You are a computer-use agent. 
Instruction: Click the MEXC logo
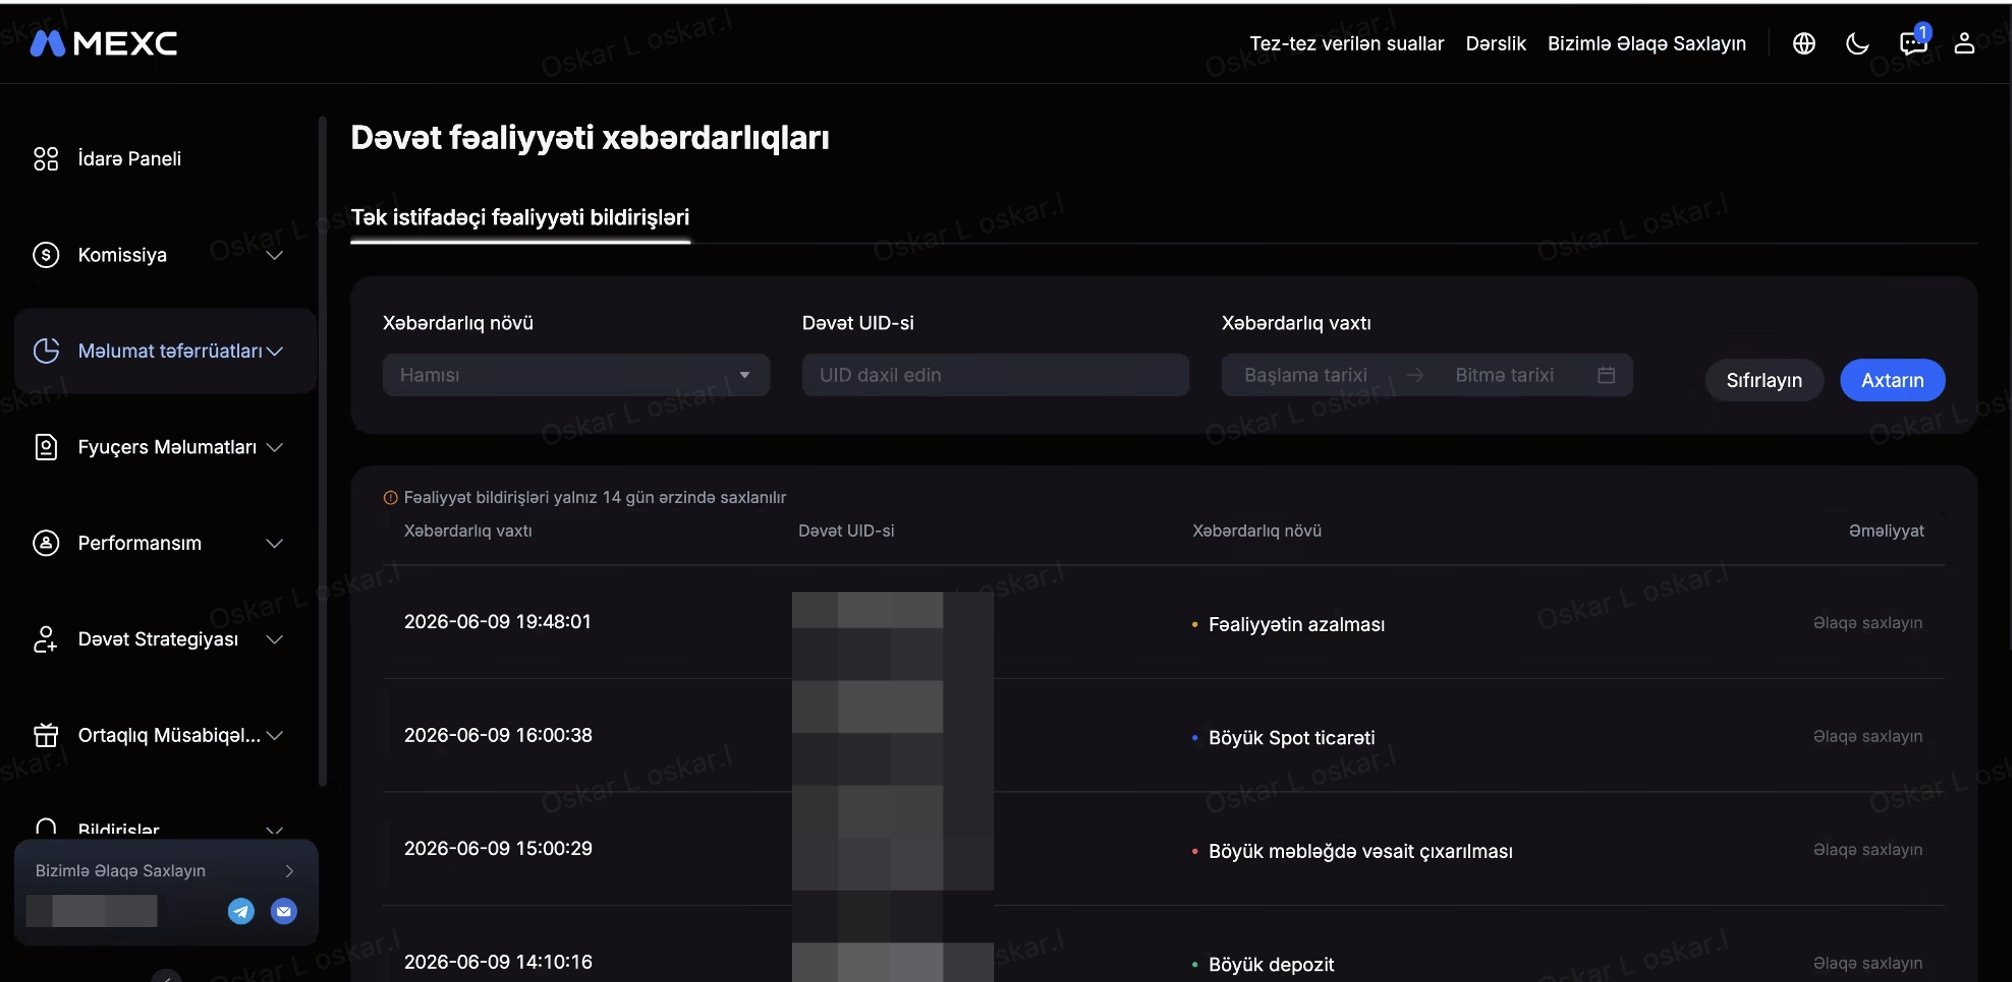point(104,43)
